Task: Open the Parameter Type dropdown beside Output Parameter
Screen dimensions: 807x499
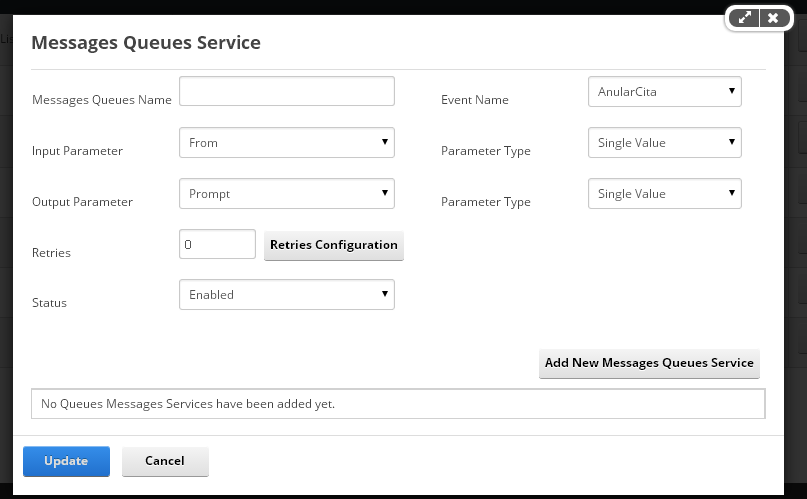Action: [x=664, y=193]
